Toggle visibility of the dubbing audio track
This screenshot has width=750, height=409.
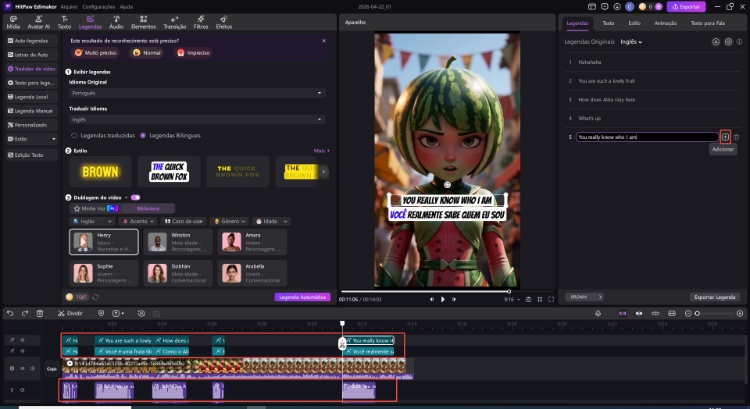(22, 390)
